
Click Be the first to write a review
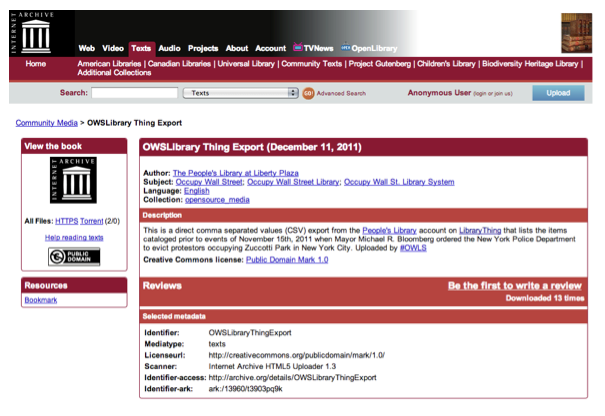click(x=515, y=286)
